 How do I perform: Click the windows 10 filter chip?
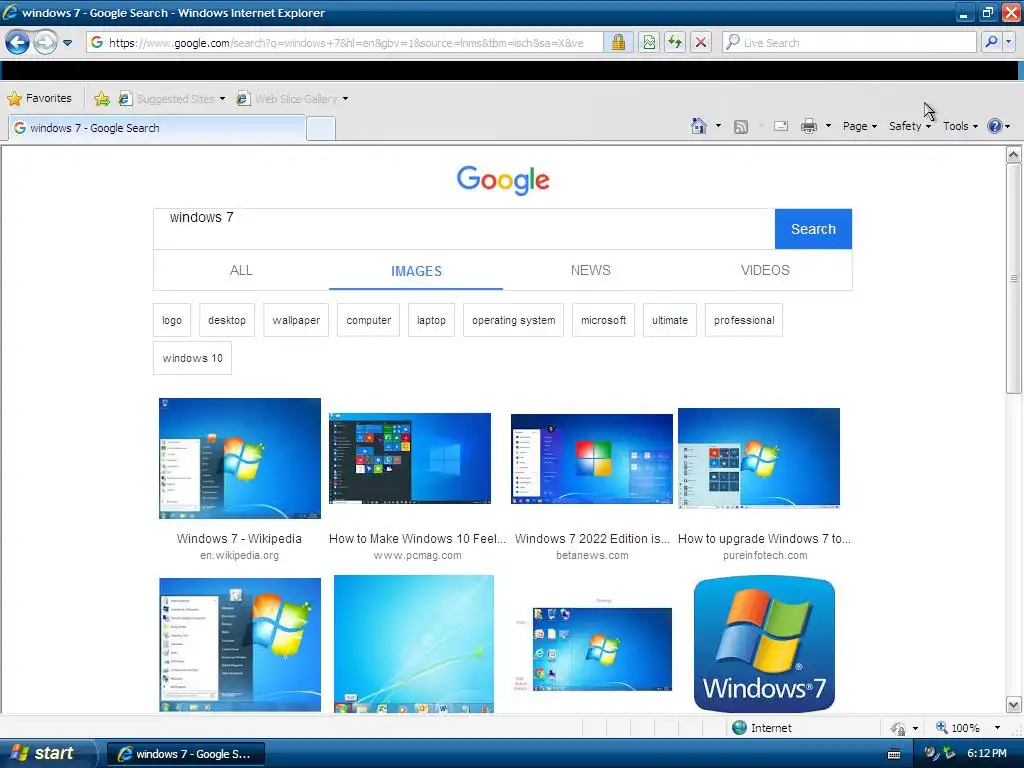pyautogui.click(x=193, y=358)
